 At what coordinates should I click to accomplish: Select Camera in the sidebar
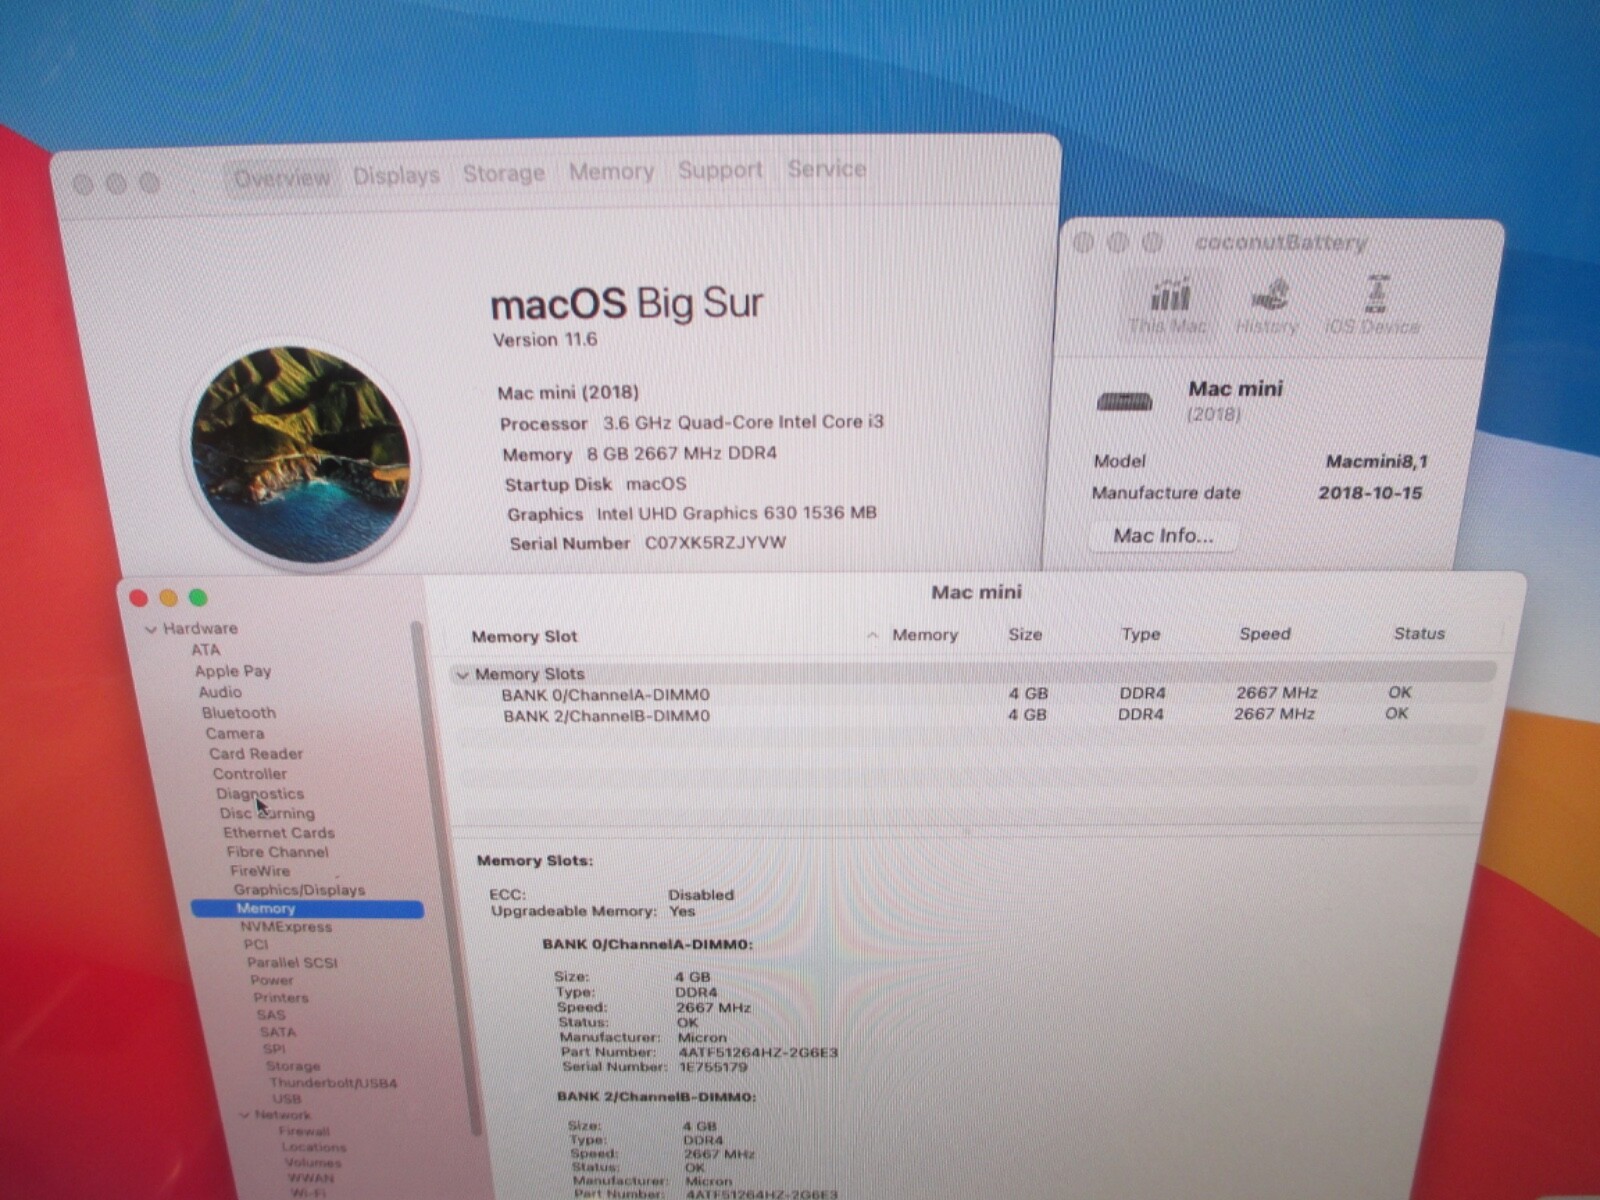pos(234,733)
